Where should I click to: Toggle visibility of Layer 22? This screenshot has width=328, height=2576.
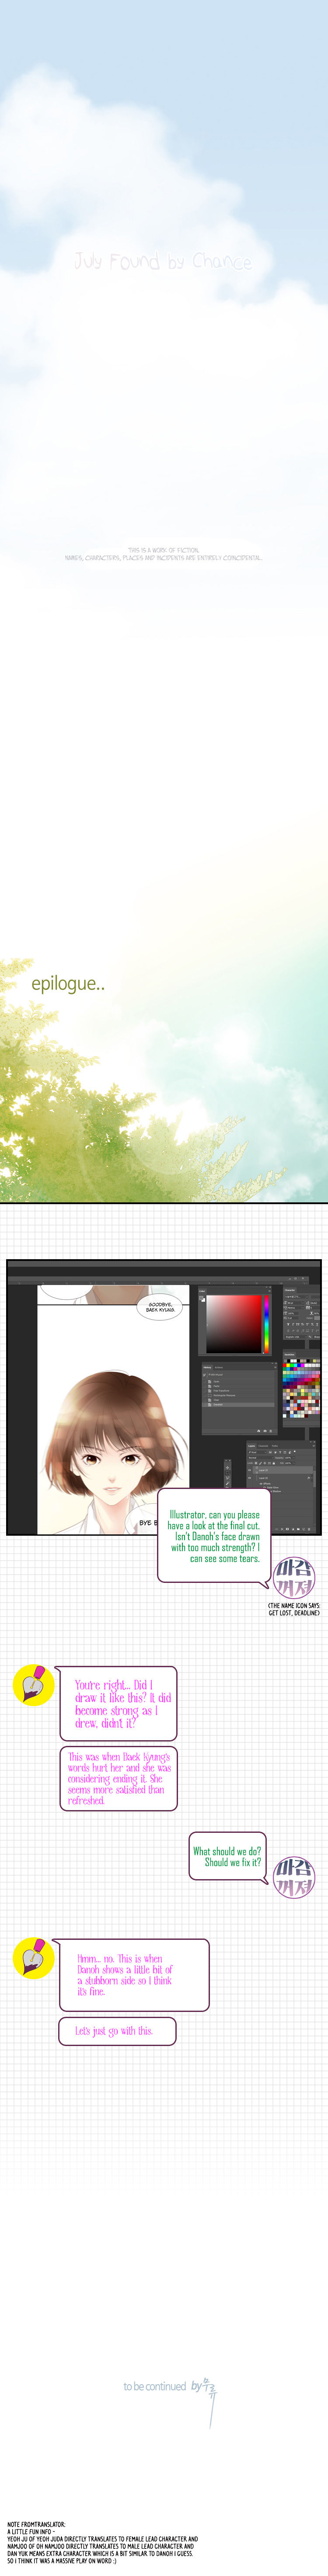click(251, 1478)
